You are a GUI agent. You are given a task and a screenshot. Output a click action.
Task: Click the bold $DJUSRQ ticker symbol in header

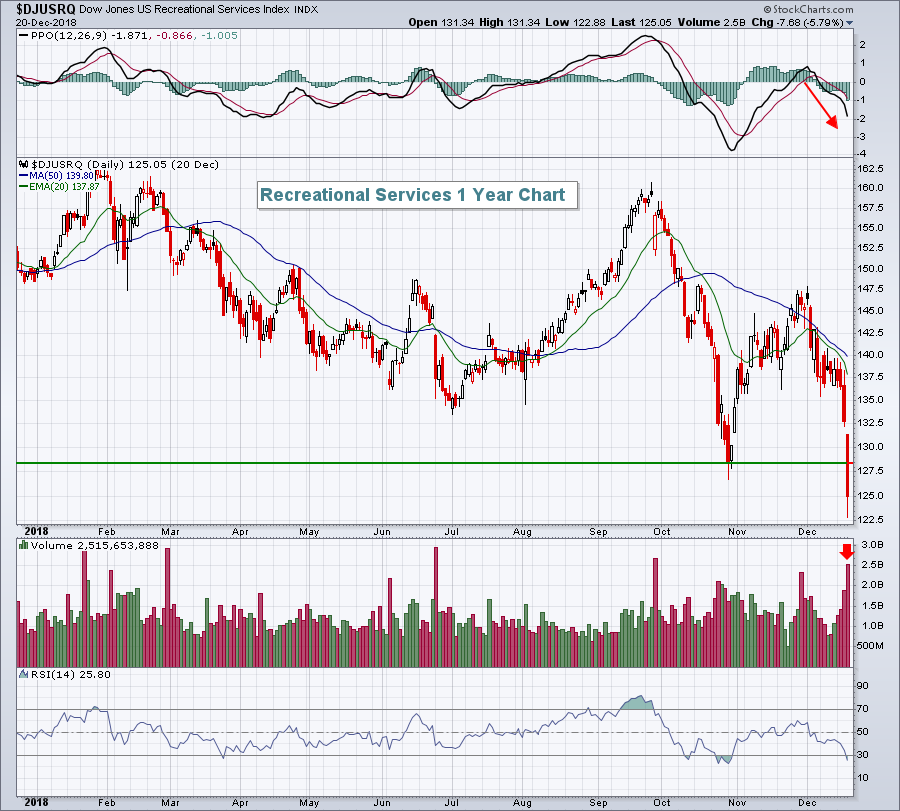point(45,9)
